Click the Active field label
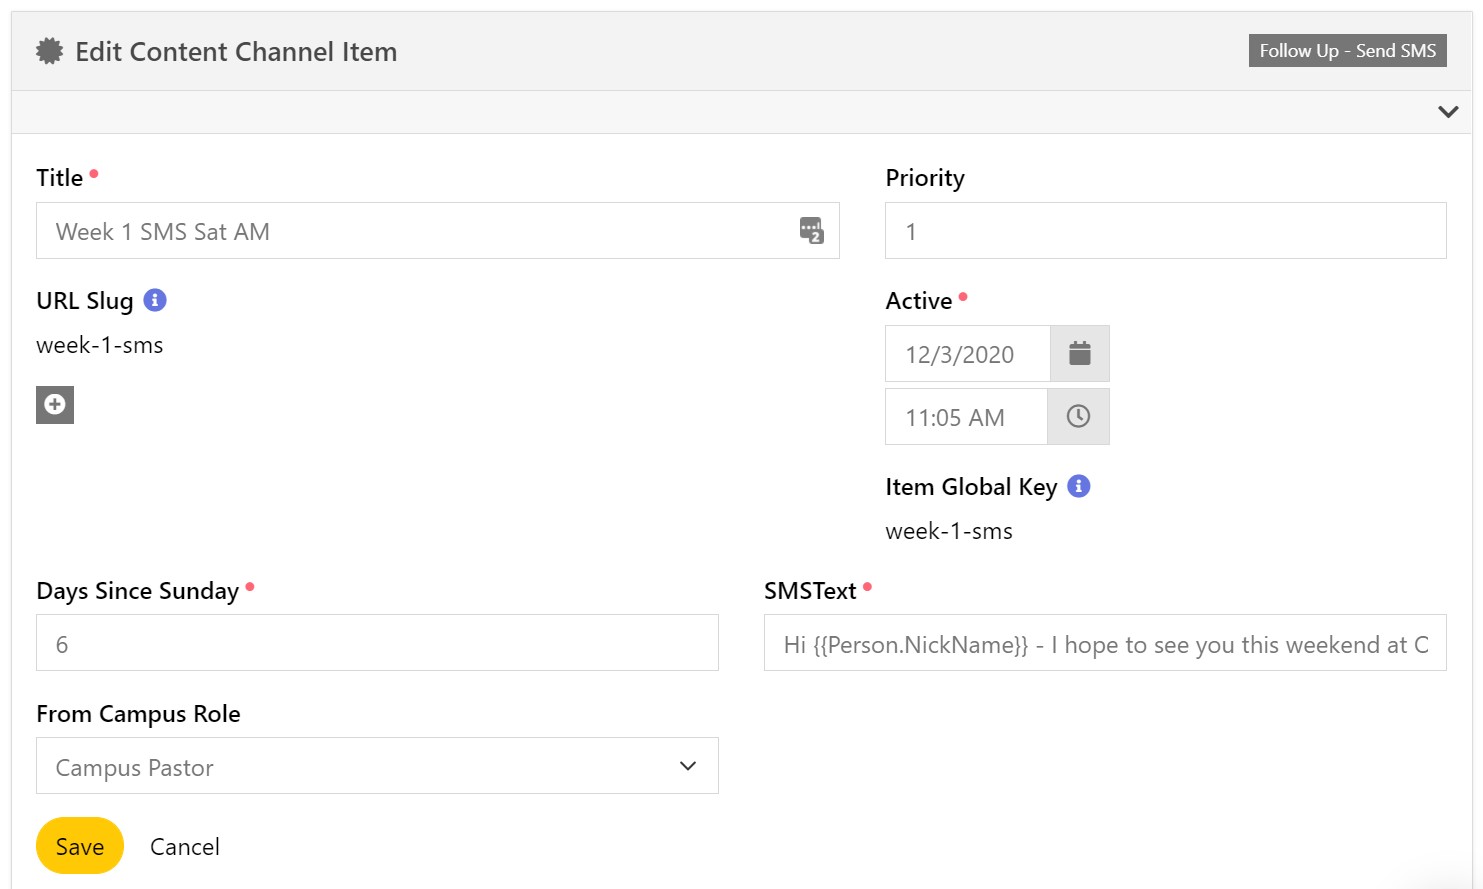1483x889 pixels. (919, 301)
